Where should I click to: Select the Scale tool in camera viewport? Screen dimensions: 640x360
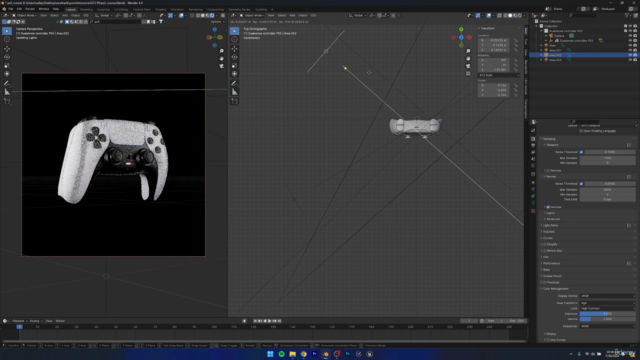click(7, 66)
